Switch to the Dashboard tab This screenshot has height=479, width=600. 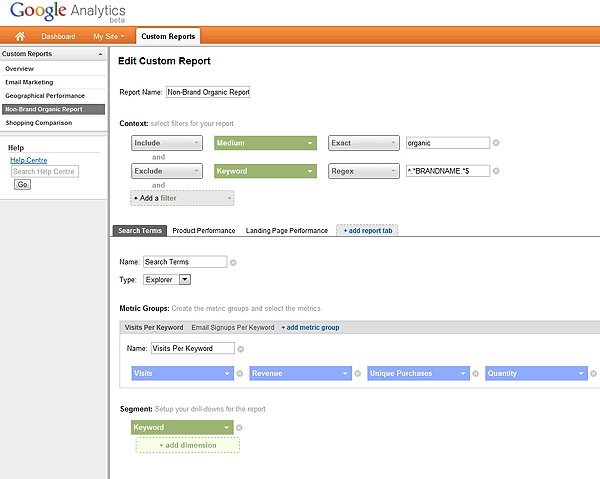pos(58,36)
